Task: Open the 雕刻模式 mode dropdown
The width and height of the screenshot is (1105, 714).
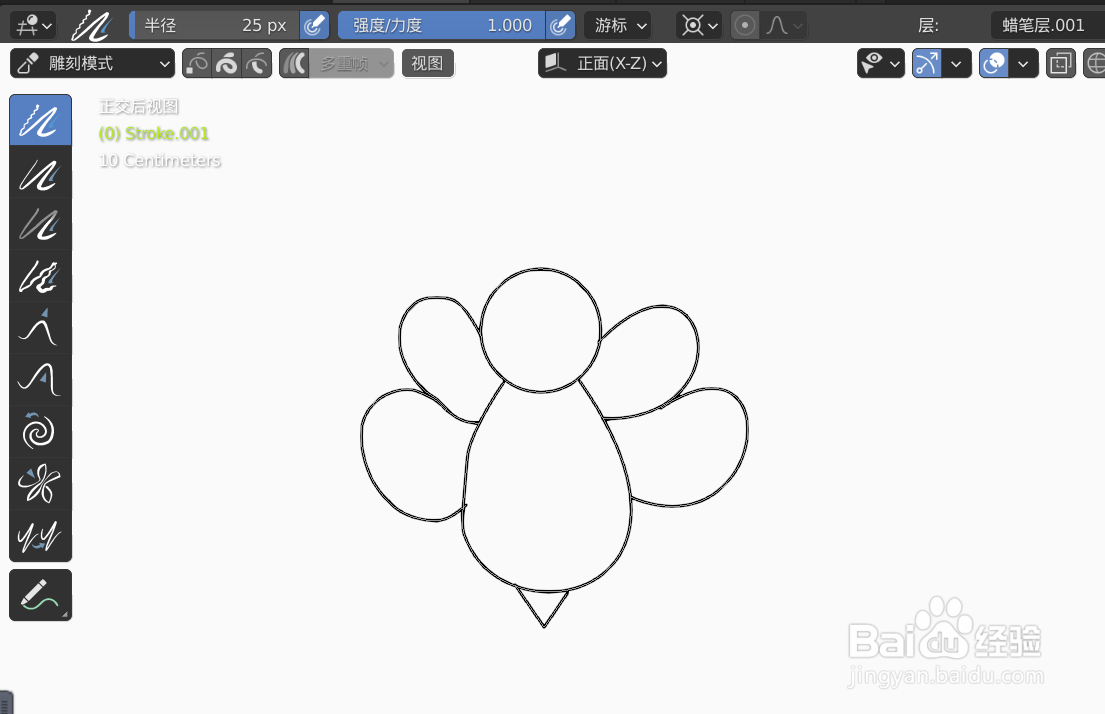Action: tap(92, 63)
